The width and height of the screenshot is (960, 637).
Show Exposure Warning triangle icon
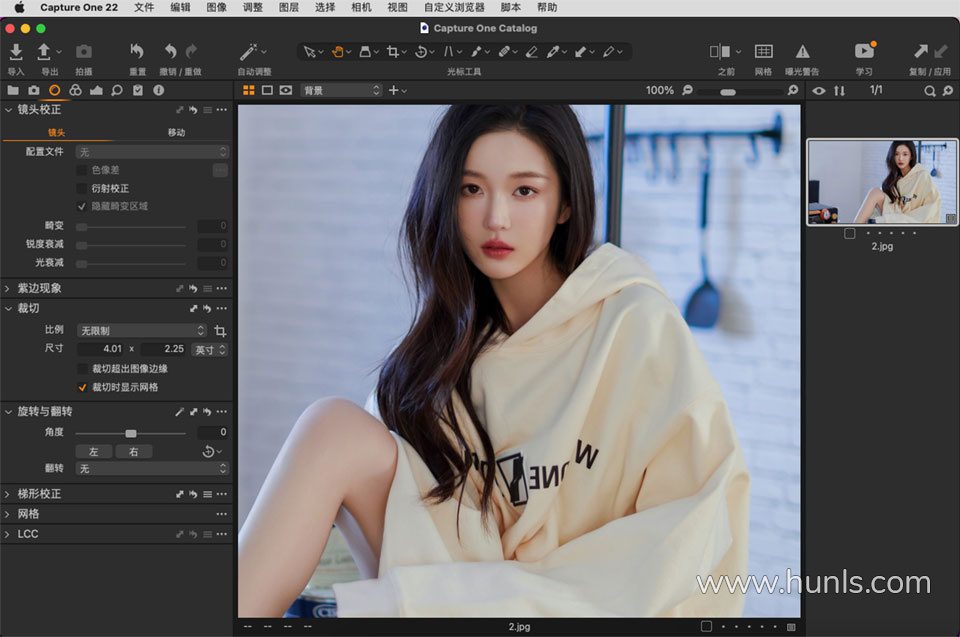tap(802, 52)
